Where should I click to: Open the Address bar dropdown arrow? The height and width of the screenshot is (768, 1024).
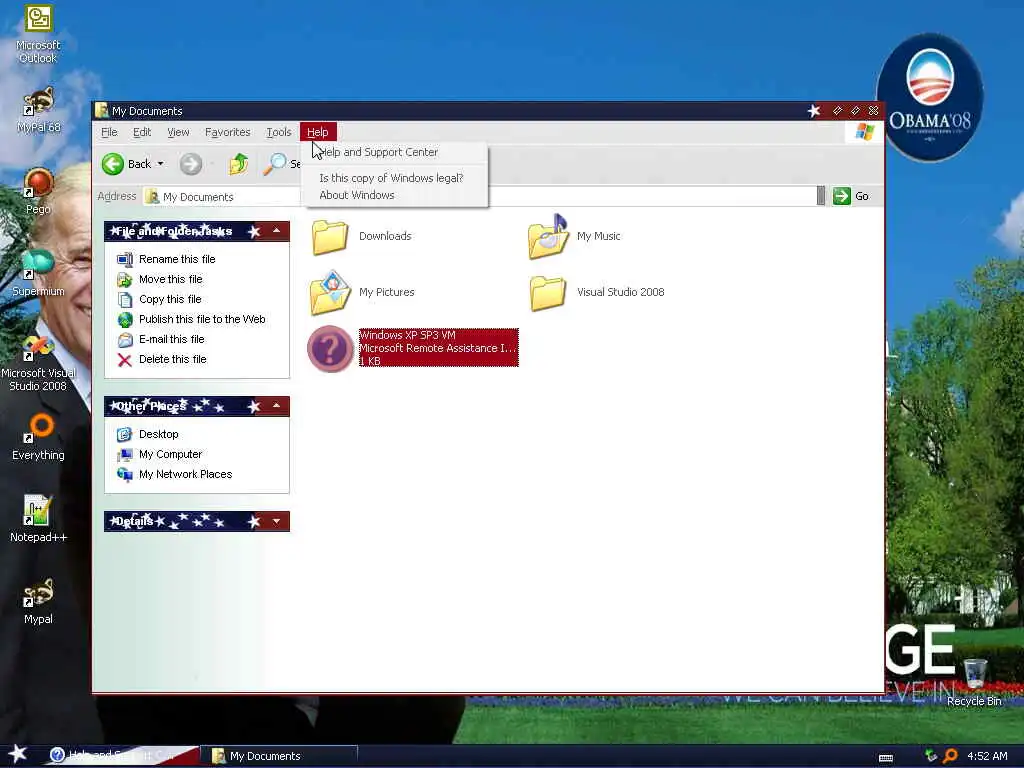[821, 196]
